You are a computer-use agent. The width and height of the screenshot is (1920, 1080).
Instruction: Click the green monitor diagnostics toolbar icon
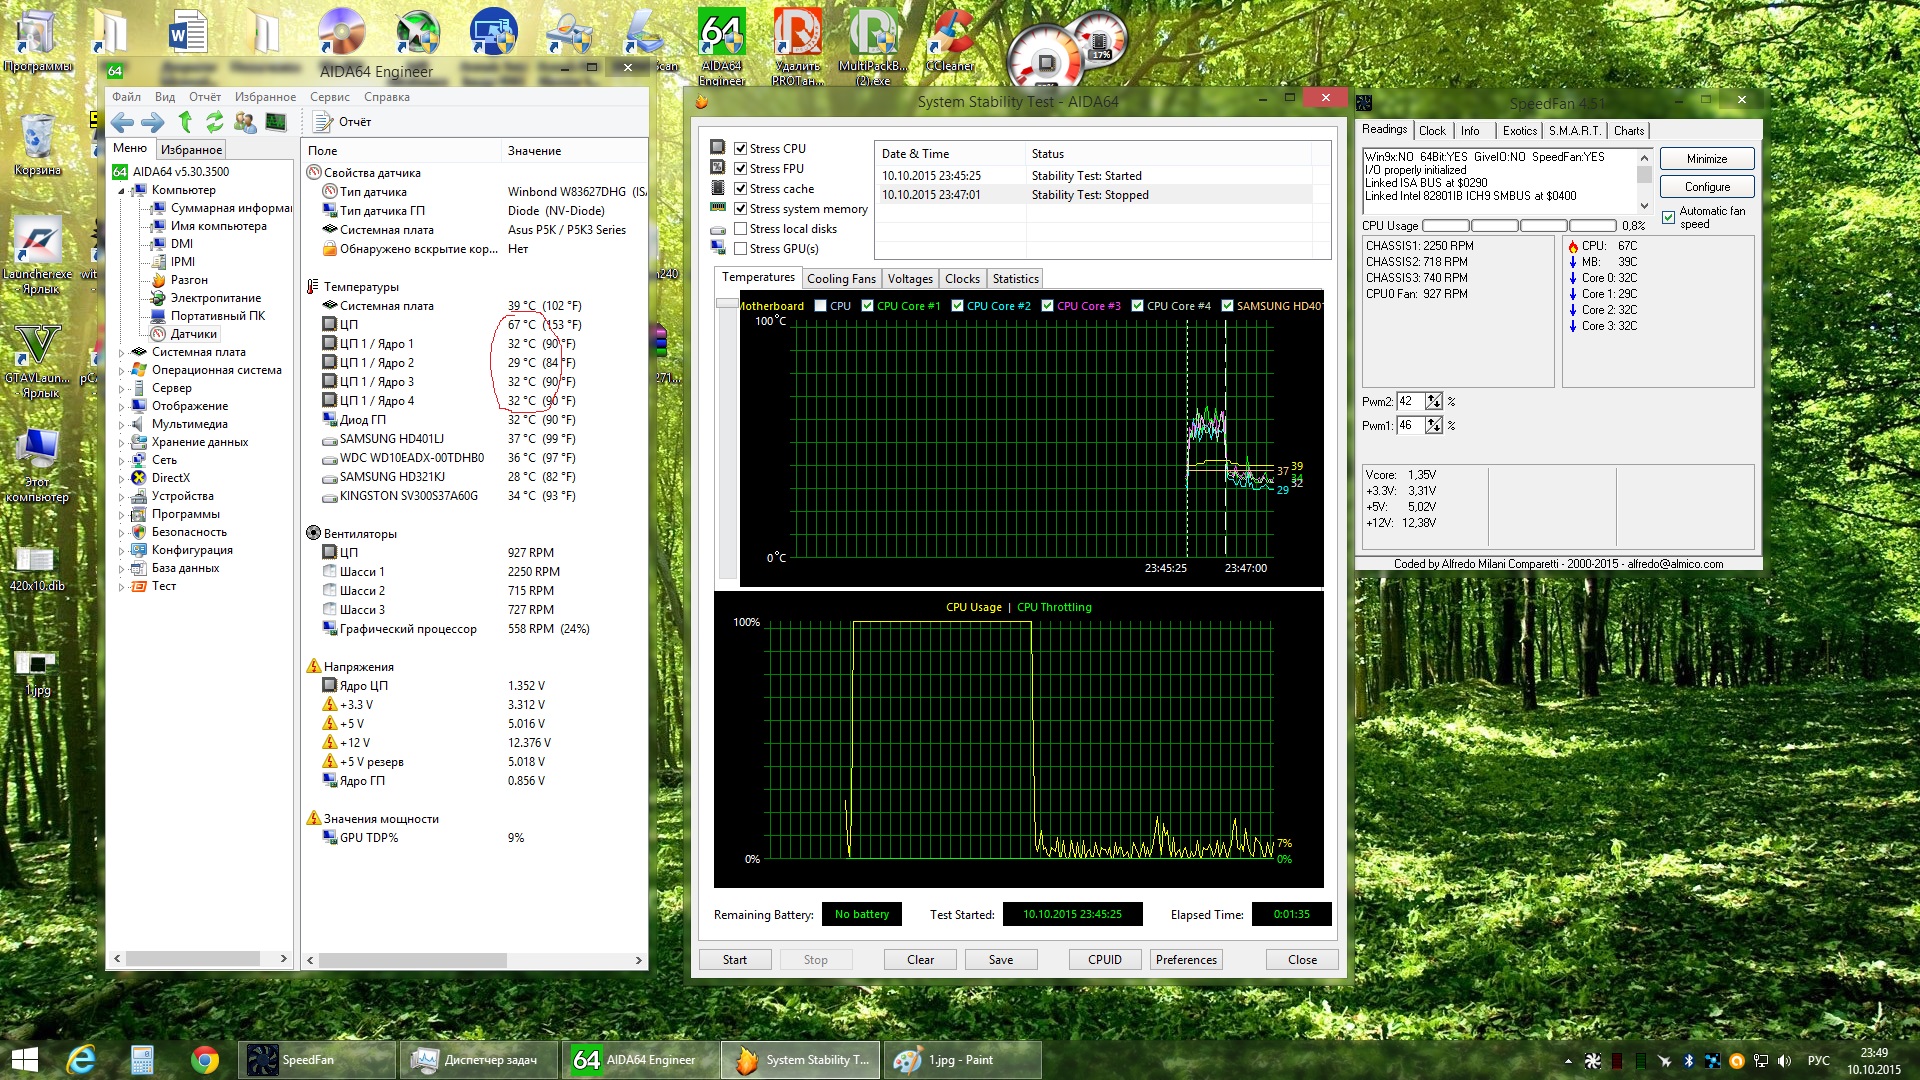(x=276, y=122)
